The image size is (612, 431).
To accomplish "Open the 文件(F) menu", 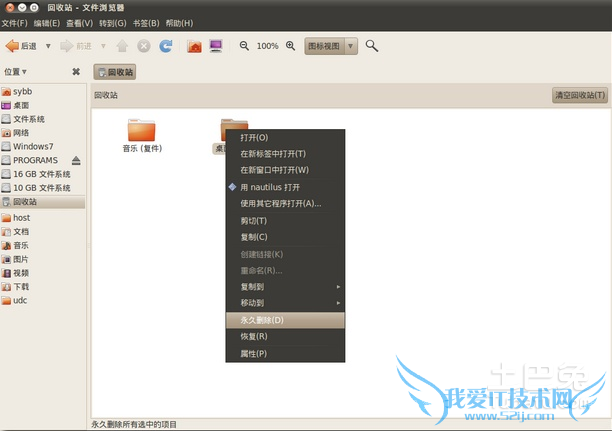I will pyautogui.click(x=14, y=23).
